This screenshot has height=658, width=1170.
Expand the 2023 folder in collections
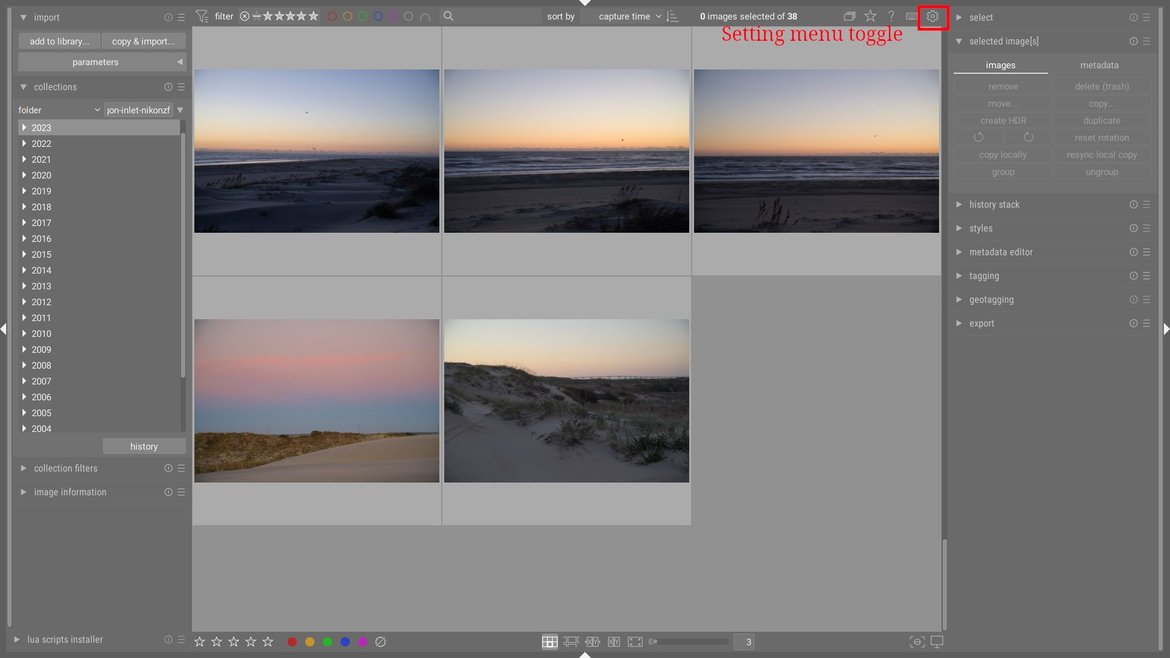point(24,127)
